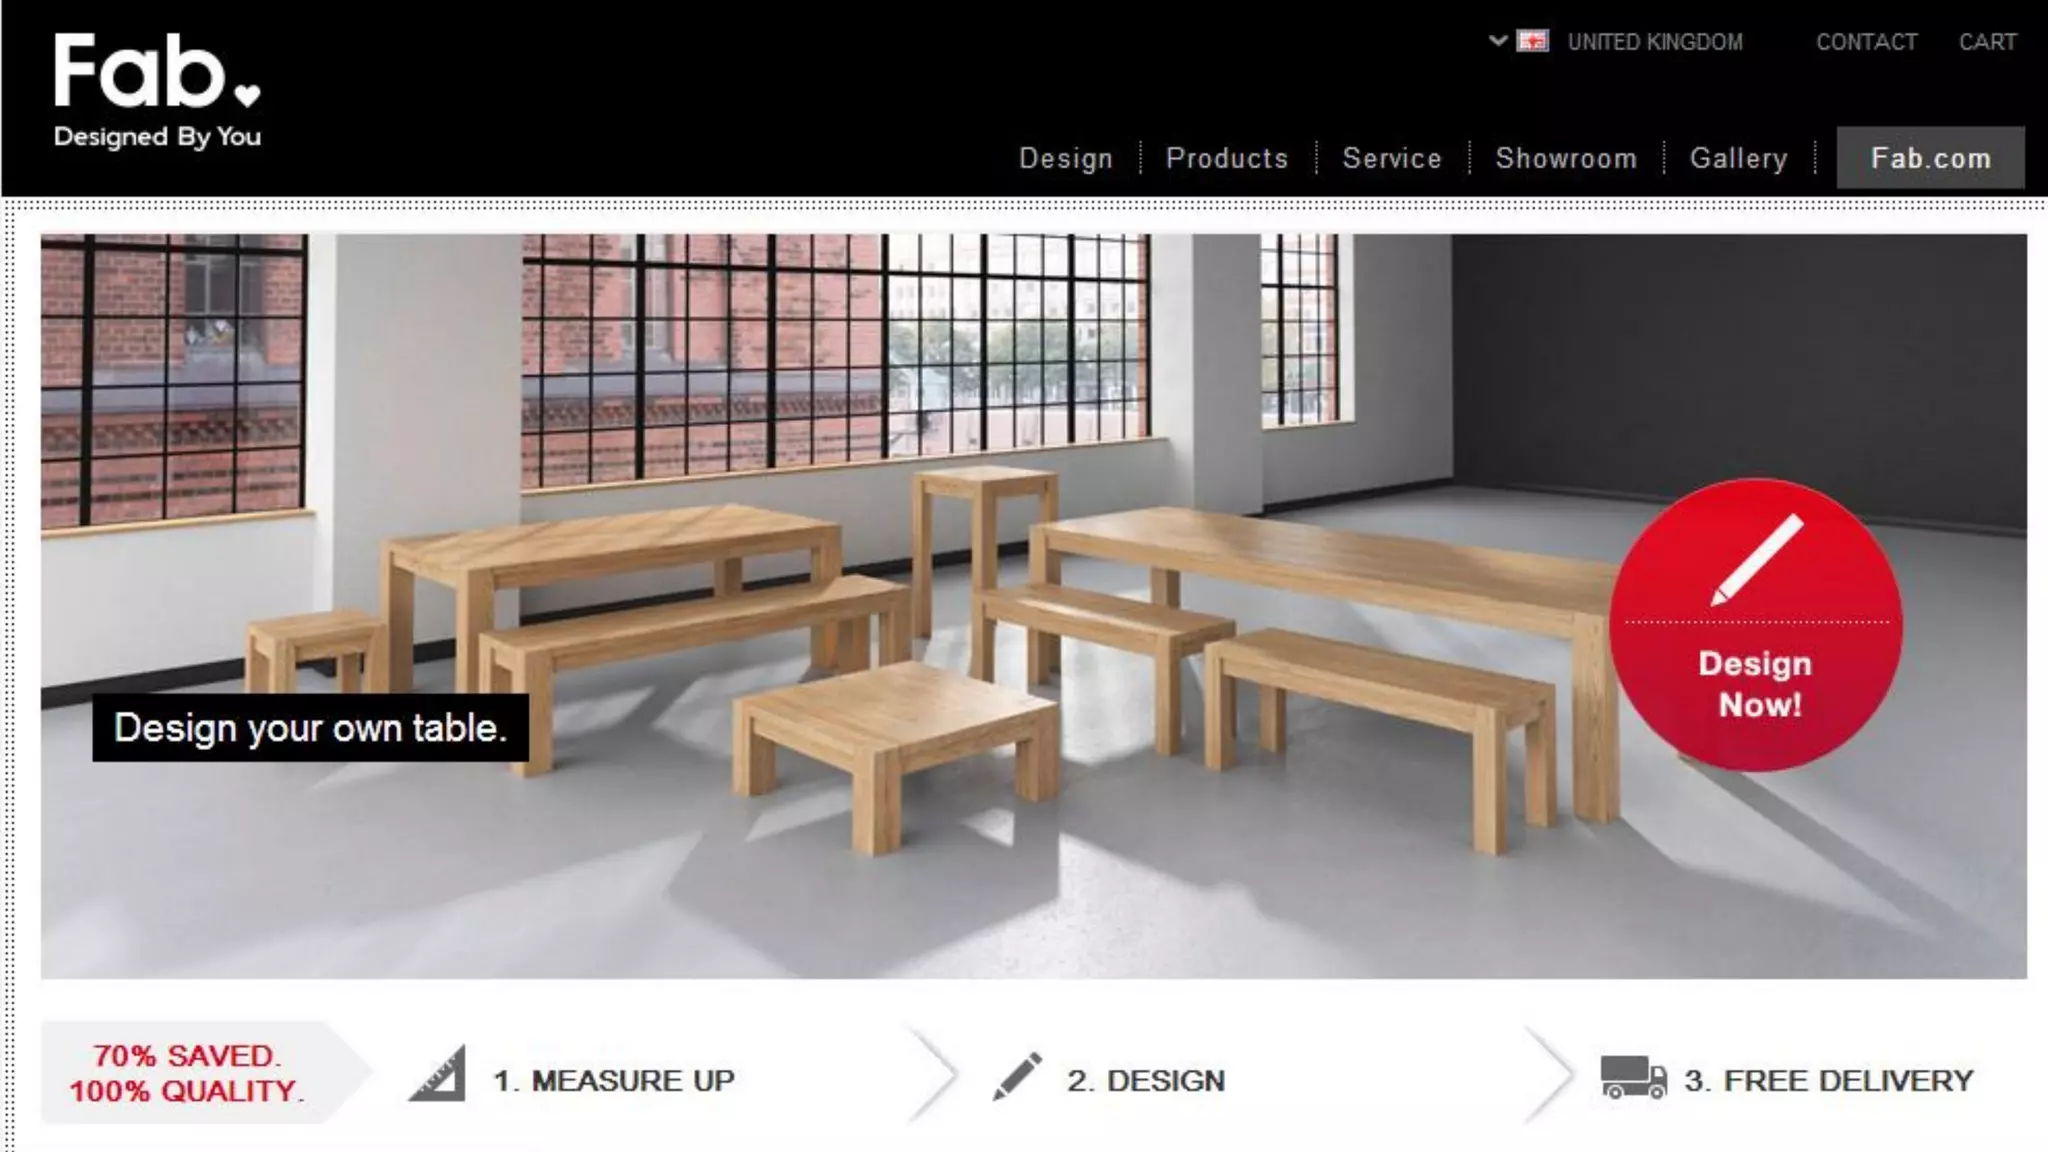Viewport: 2048px width, 1152px height.
Task: Open the Contact page link
Action: pyautogui.click(x=1867, y=42)
